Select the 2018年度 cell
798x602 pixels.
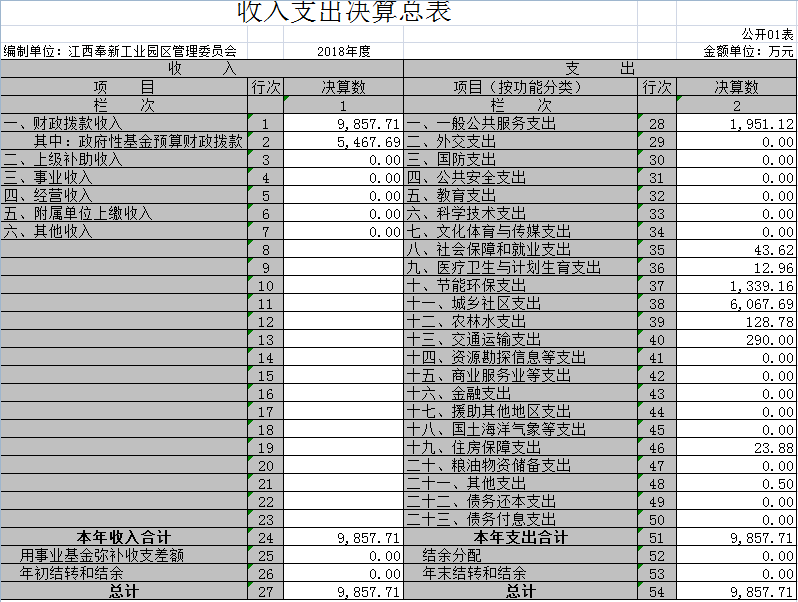coord(343,51)
